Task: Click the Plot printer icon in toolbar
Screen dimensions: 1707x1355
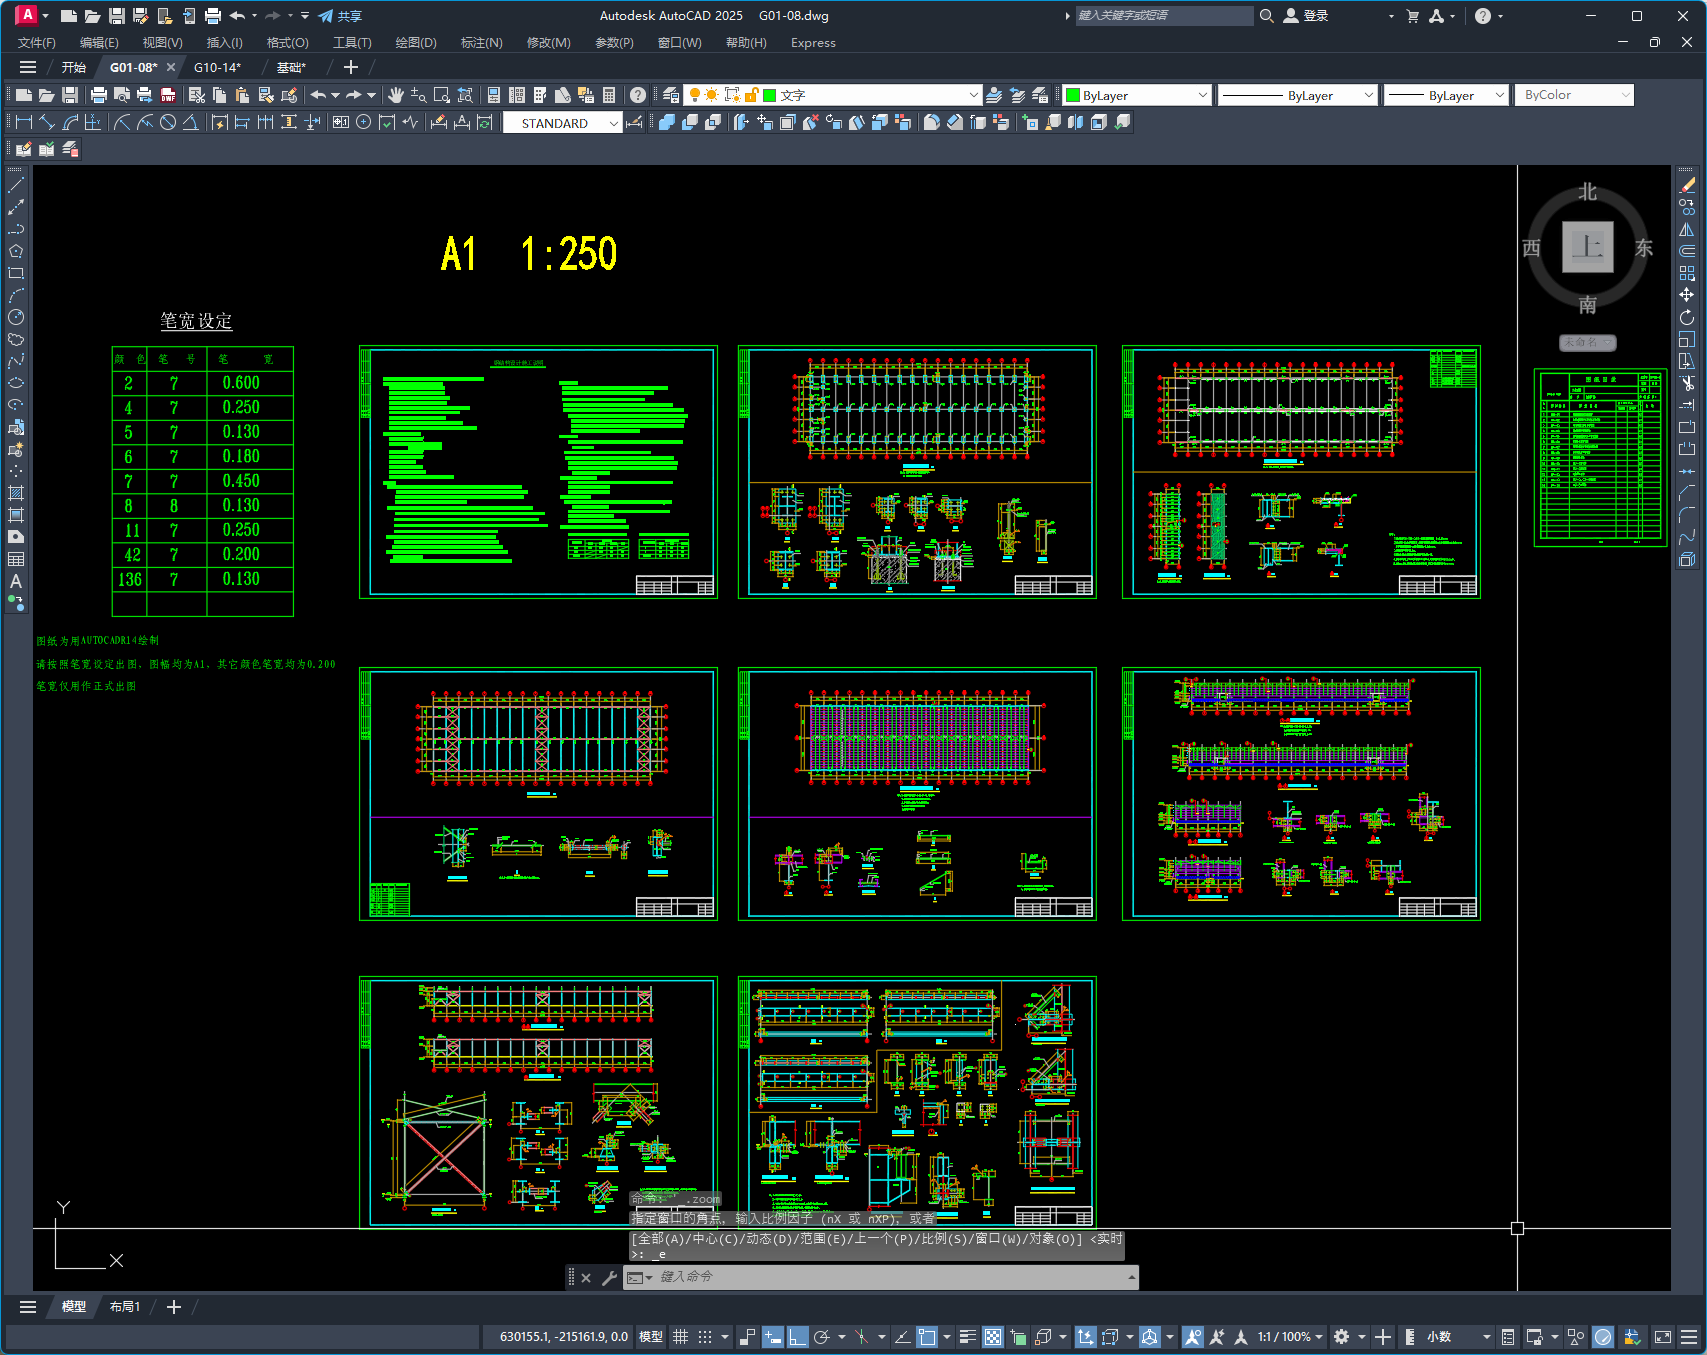Action: 98,95
